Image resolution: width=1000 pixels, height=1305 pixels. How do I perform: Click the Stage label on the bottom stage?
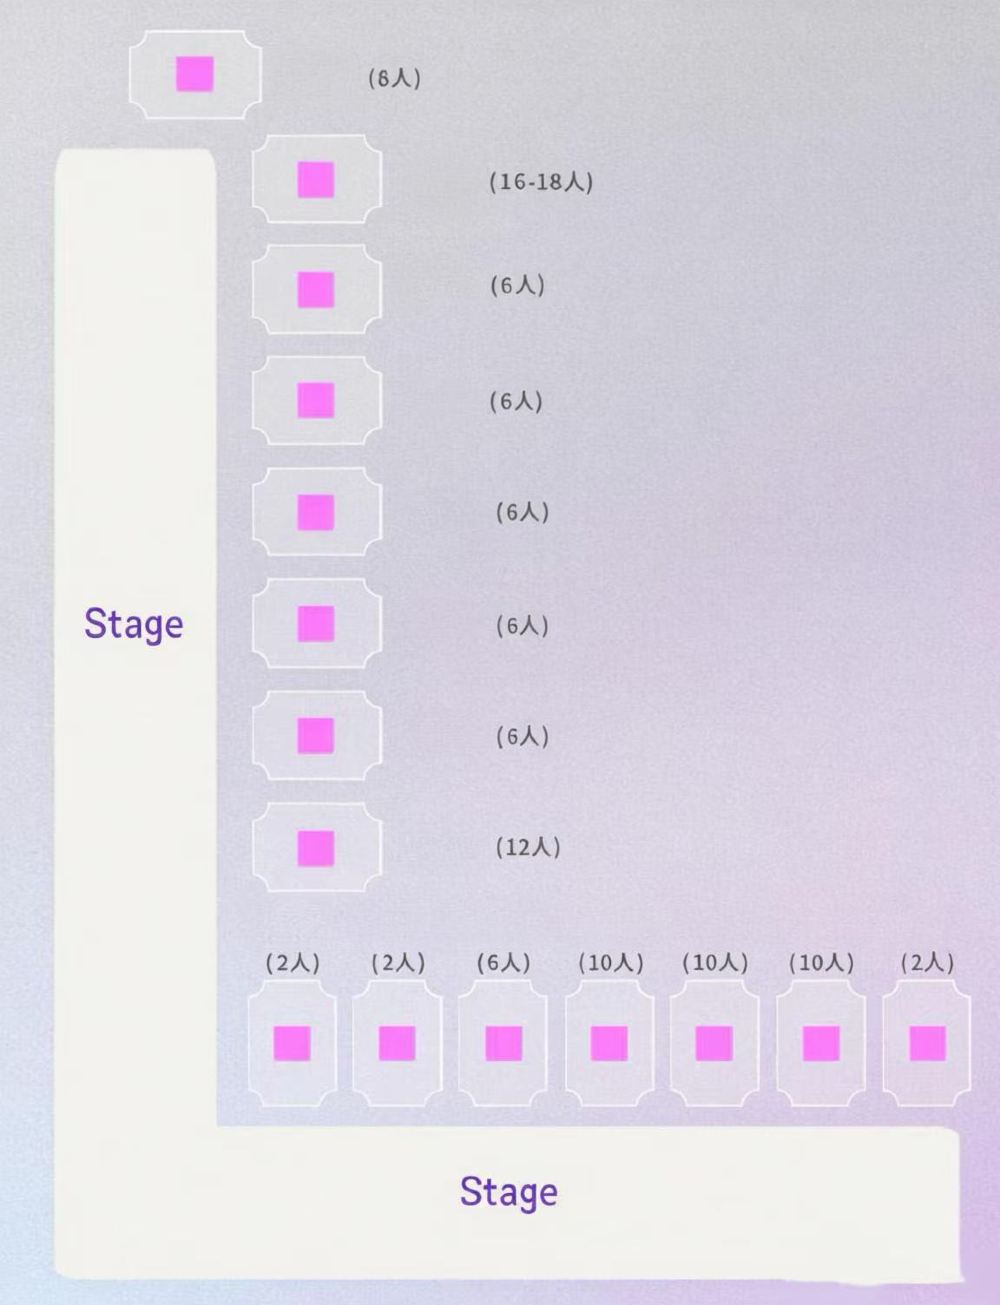pyautogui.click(x=508, y=1192)
